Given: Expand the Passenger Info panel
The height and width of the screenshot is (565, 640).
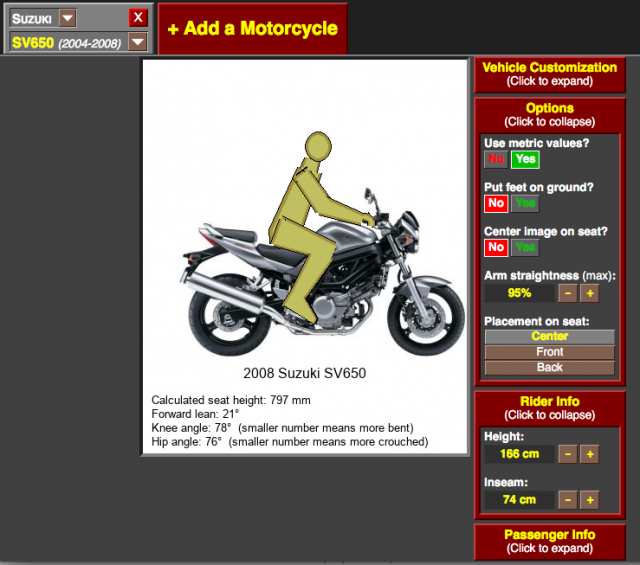Looking at the screenshot, I should tap(549, 541).
